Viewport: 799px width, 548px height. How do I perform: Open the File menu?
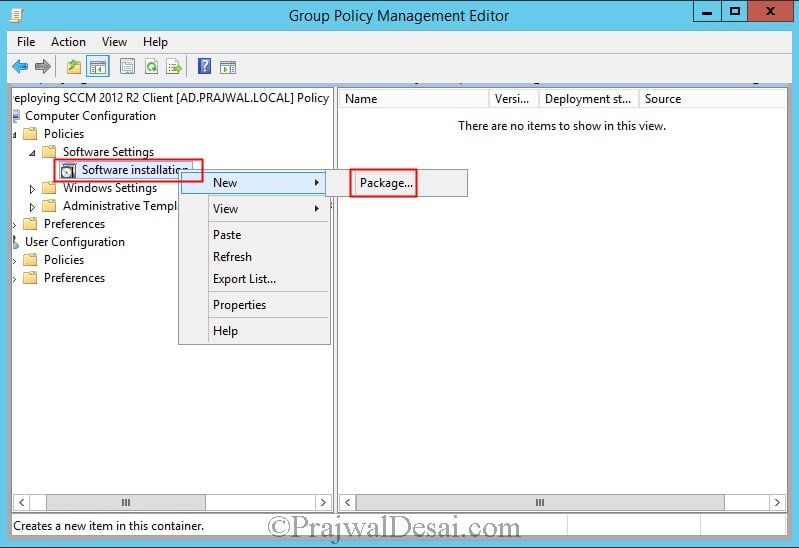point(26,42)
